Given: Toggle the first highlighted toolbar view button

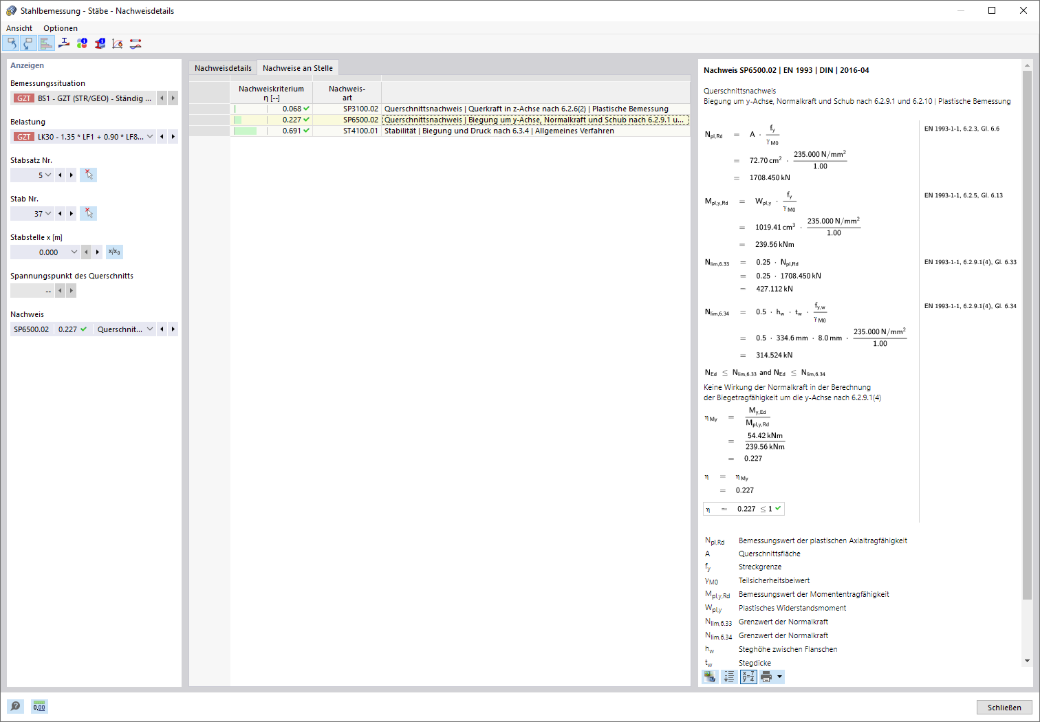Looking at the screenshot, I should 11,44.
